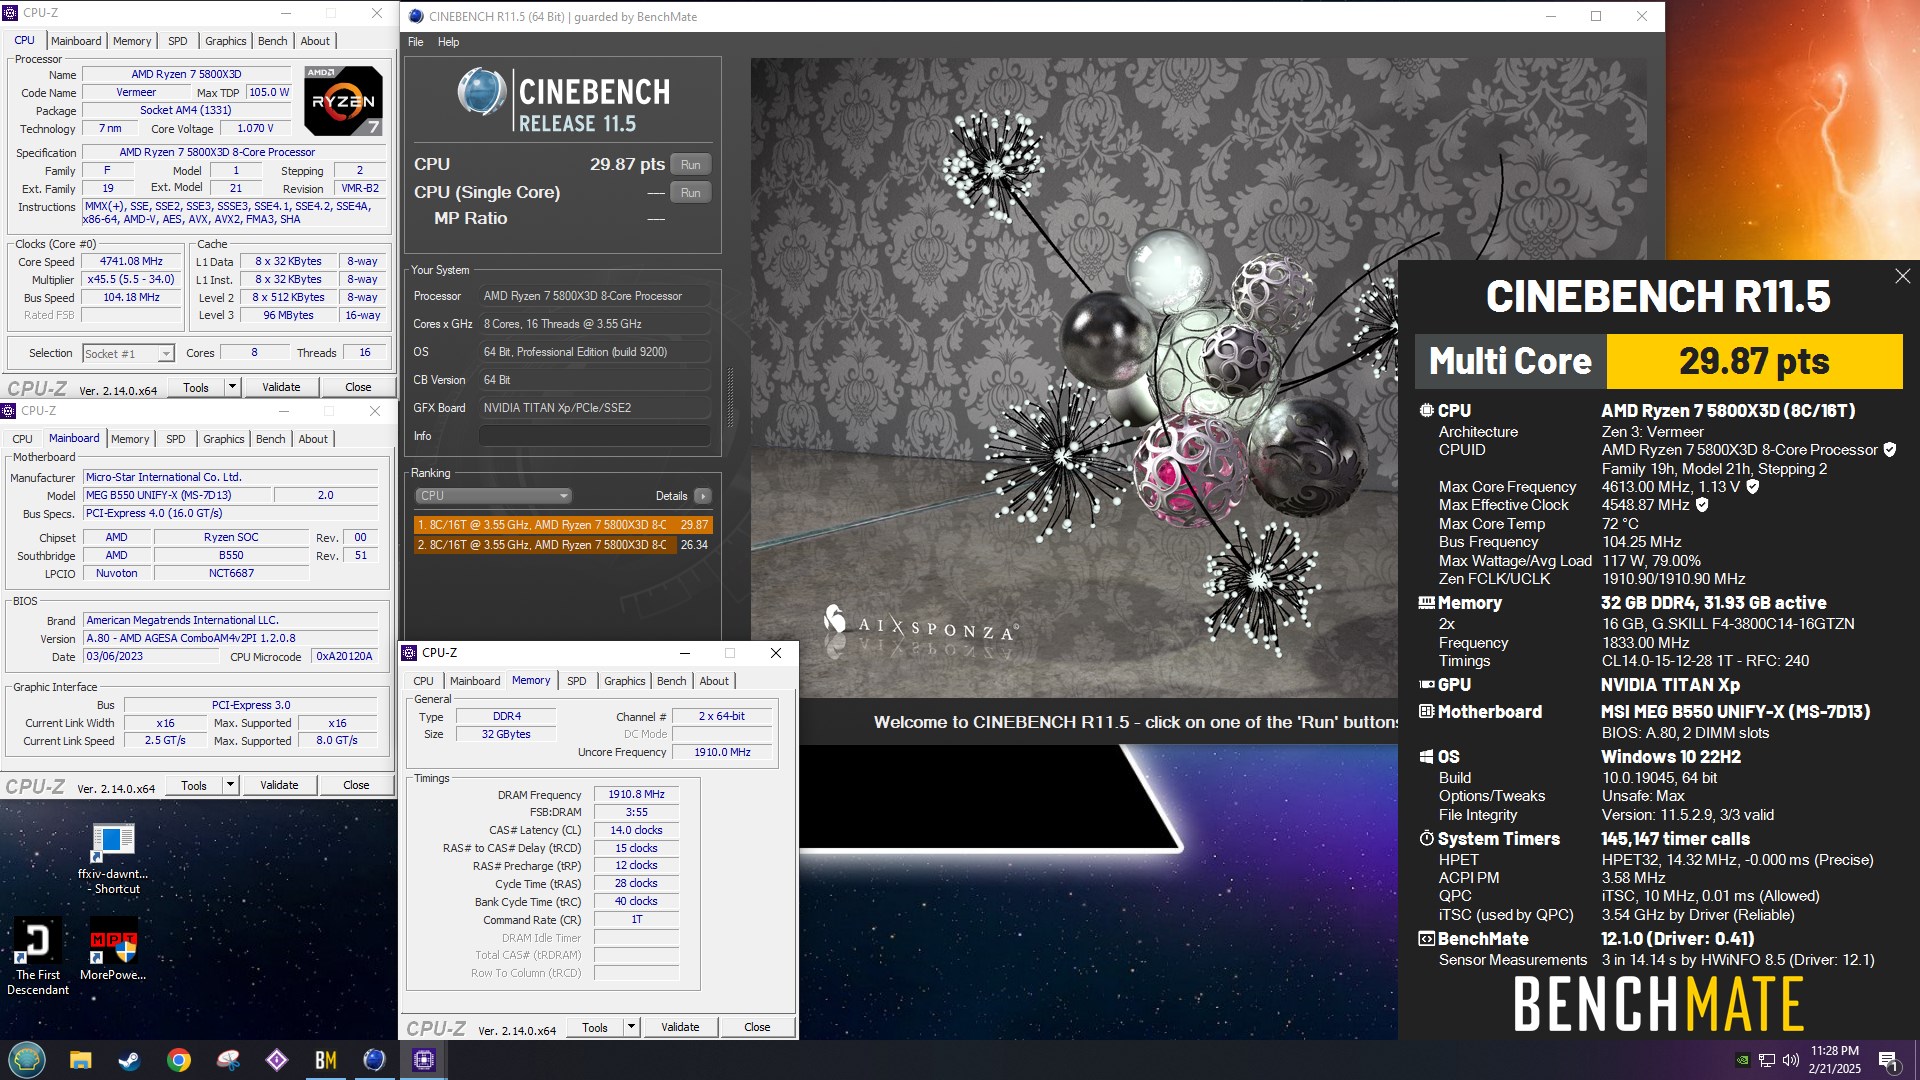The image size is (1920, 1080).
Task: Click Close in top CPU-Z window footer
Action: click(358, 387)
